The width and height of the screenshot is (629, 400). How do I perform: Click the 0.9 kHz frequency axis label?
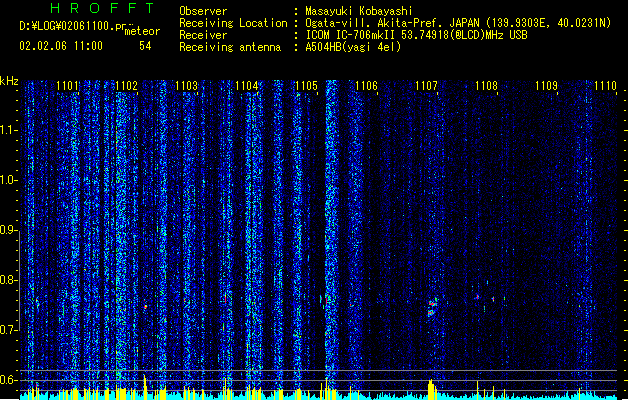8,231
